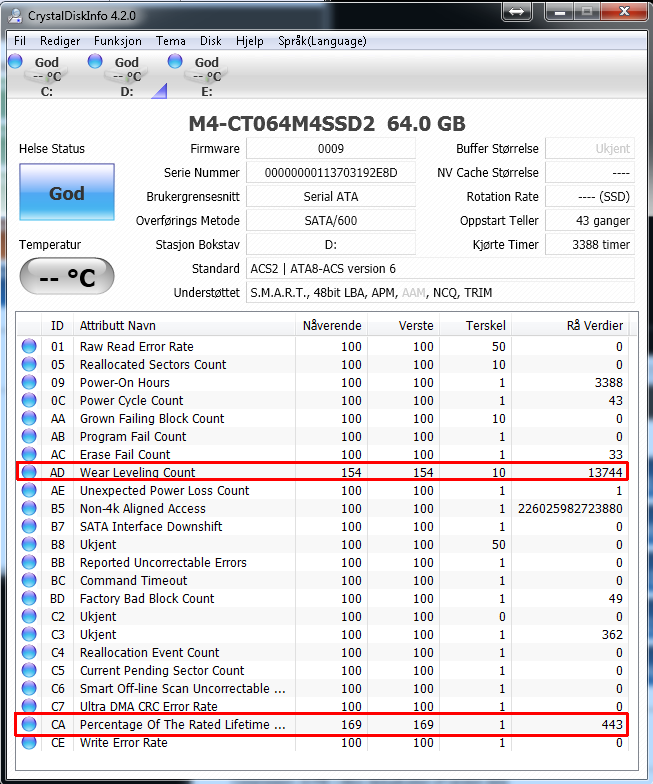Click status orb for SATA Interface Downshift
Screen dimensions: 653x784
pyautogui.click(x=29, y=526)
